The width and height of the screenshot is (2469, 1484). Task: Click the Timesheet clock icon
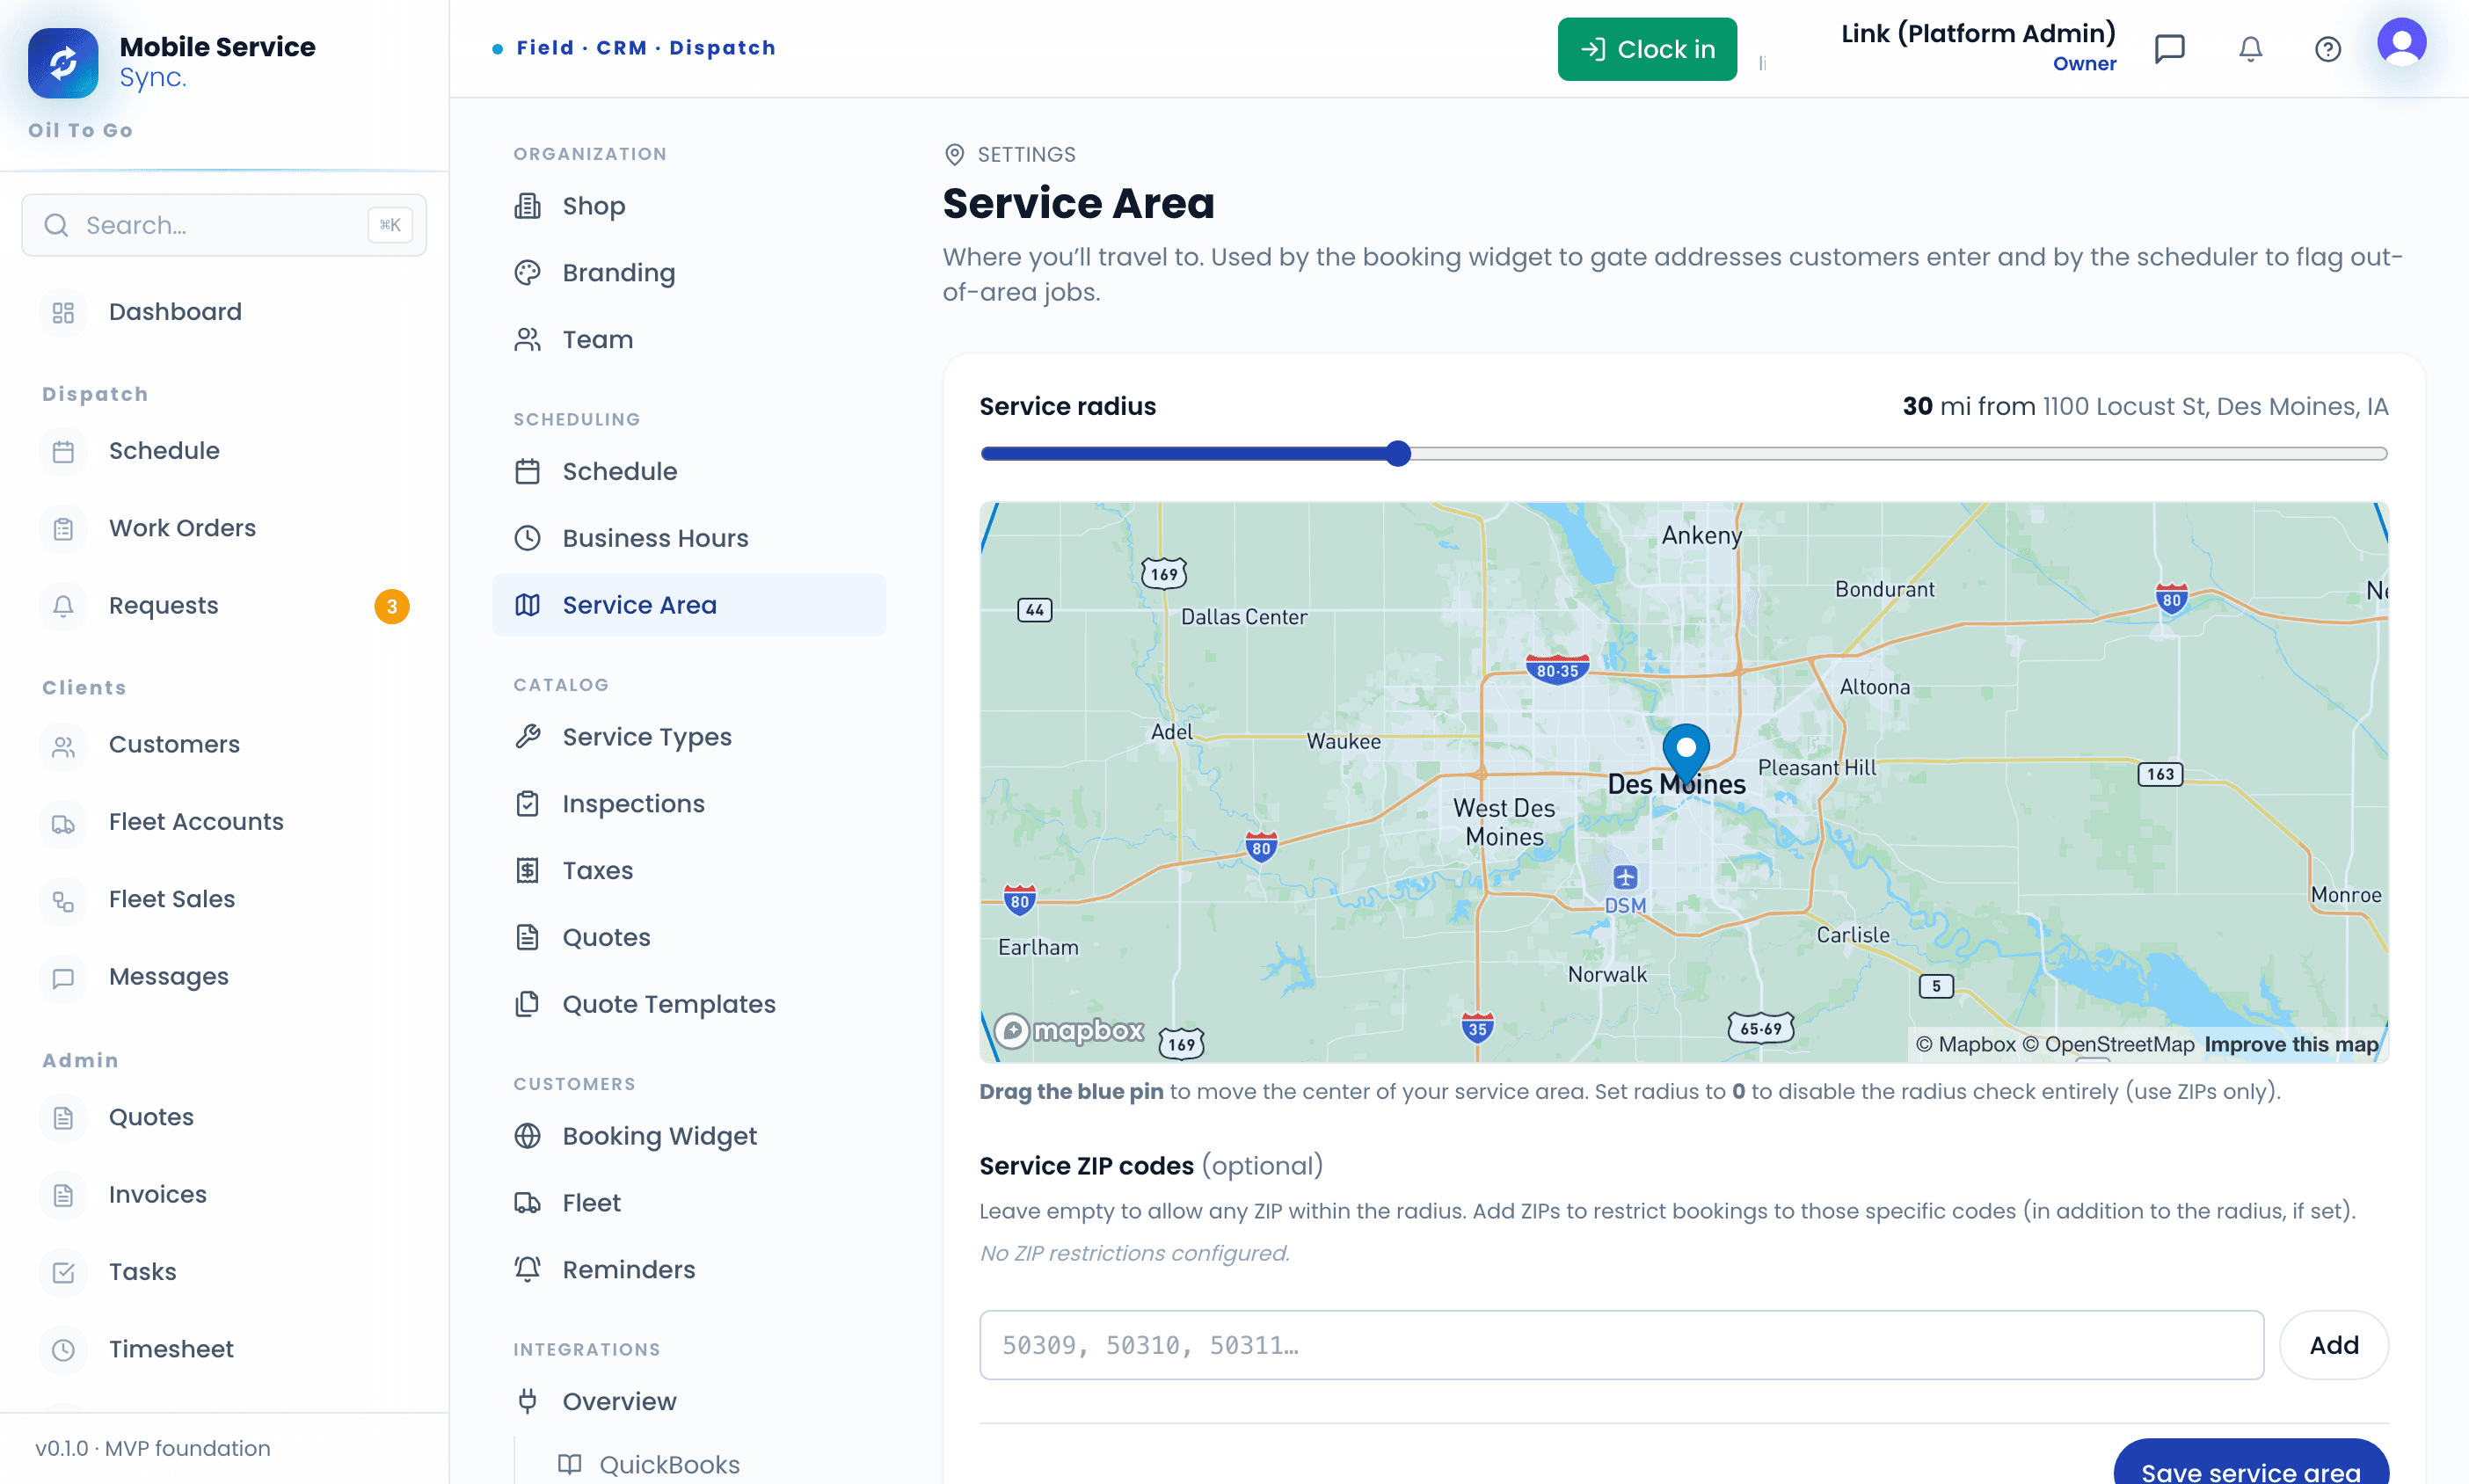point(63,1350)
